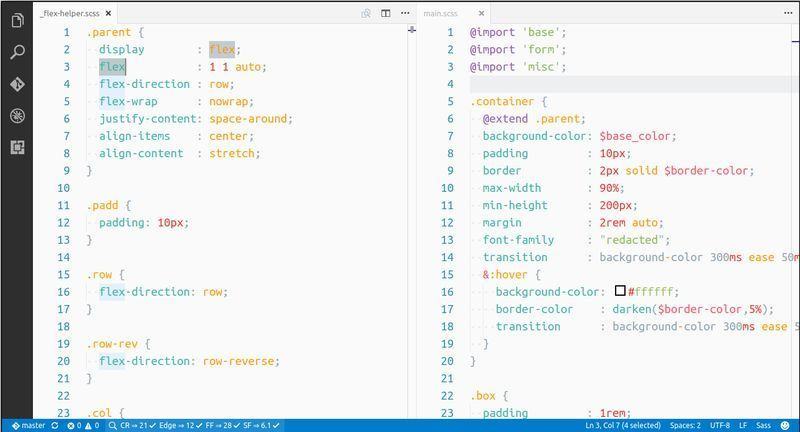Close the main.scss tab

point(481,13)
